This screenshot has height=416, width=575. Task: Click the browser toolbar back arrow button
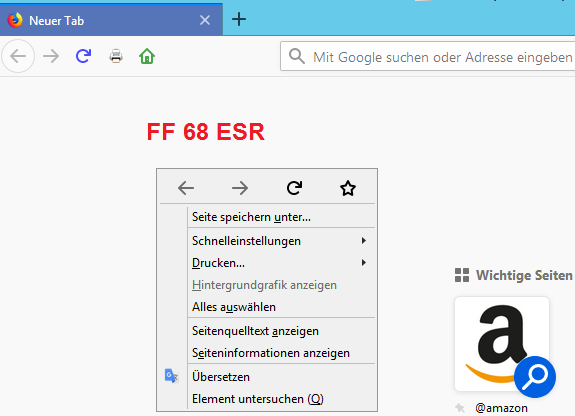pyautogui.click(x=18, y=56)
